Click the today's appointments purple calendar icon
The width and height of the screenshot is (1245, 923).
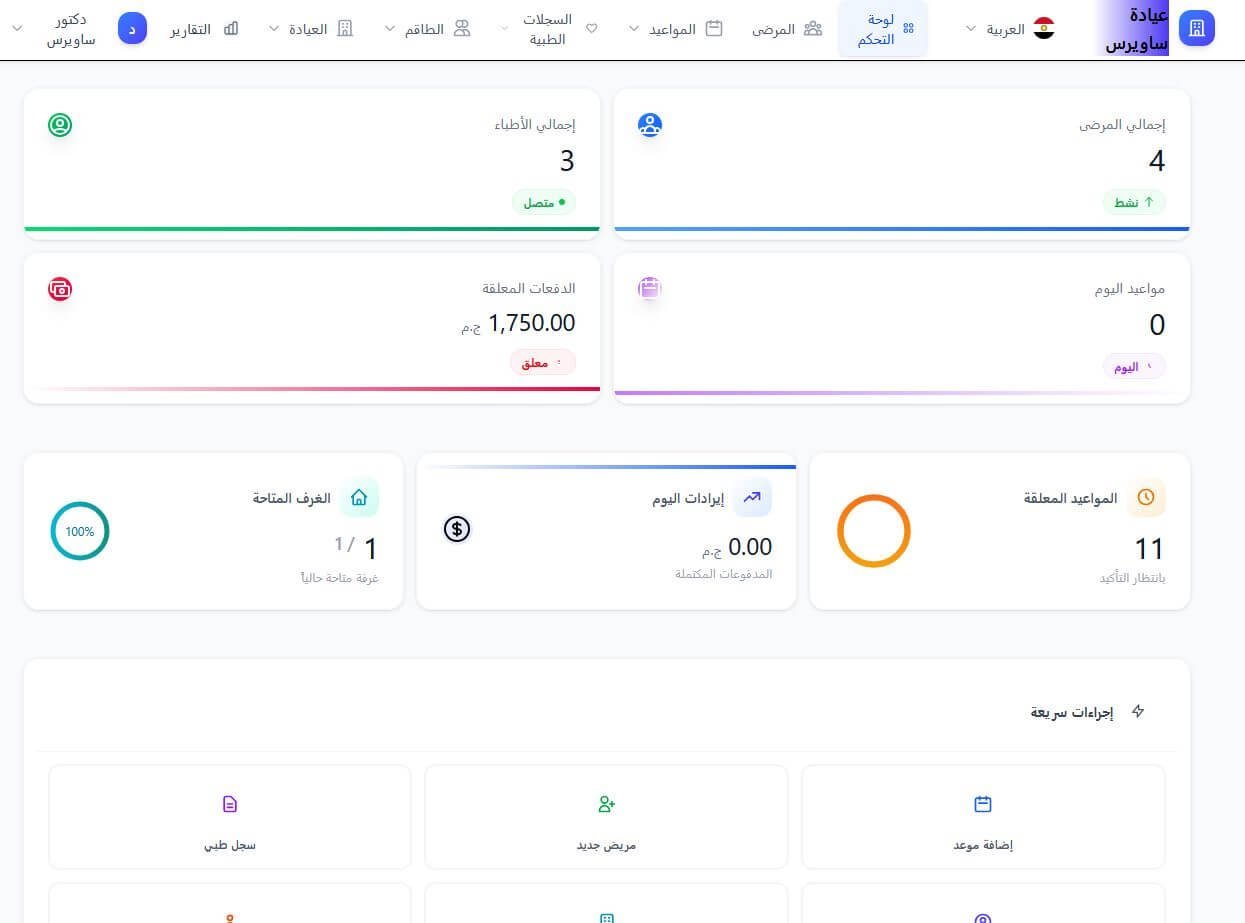[x=650, y=289]
